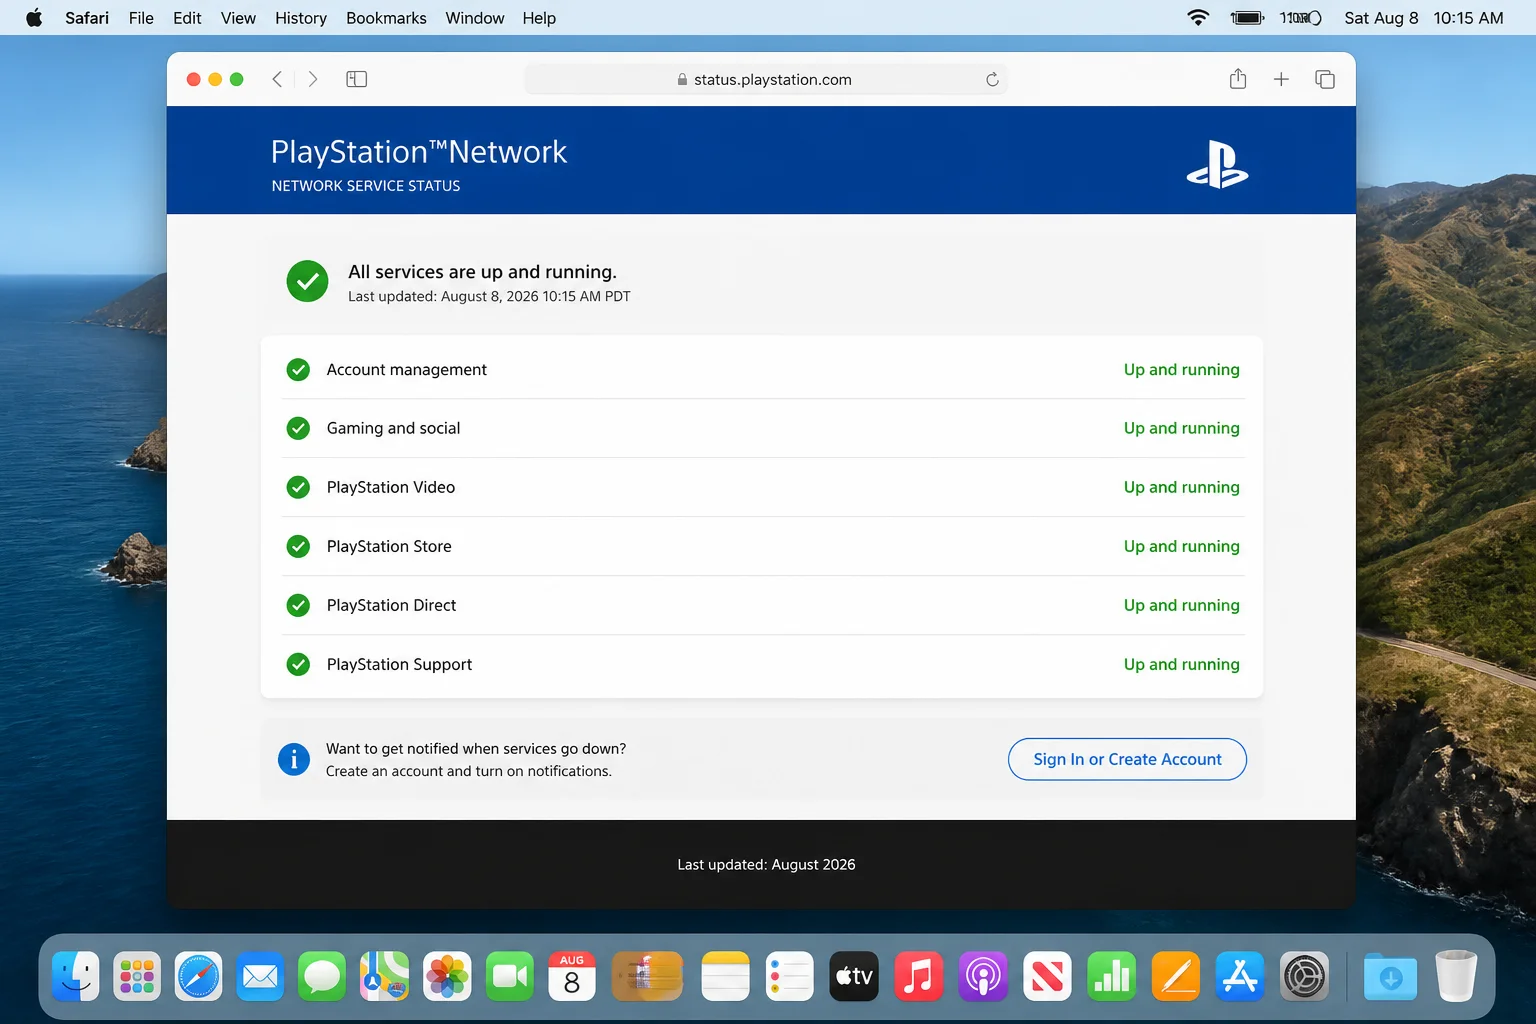The image size is (1536, 1024).
Task: Click the Gaming and social check icon
Action: click(x=298, y=428)
